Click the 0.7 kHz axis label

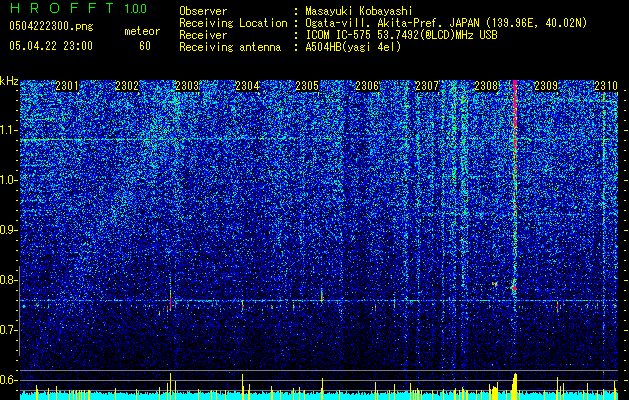(x=9, y=330)
